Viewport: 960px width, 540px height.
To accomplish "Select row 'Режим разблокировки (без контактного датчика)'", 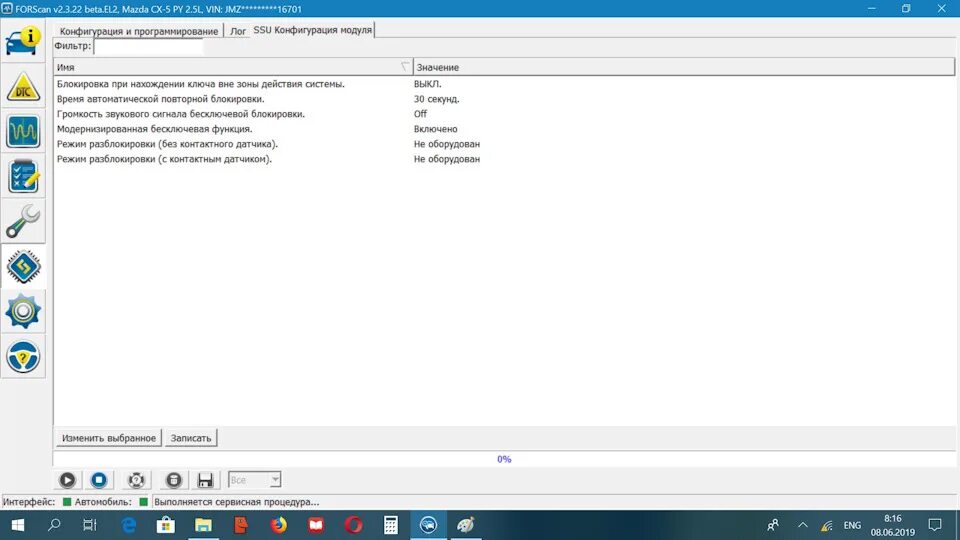I will click(504, 144).
